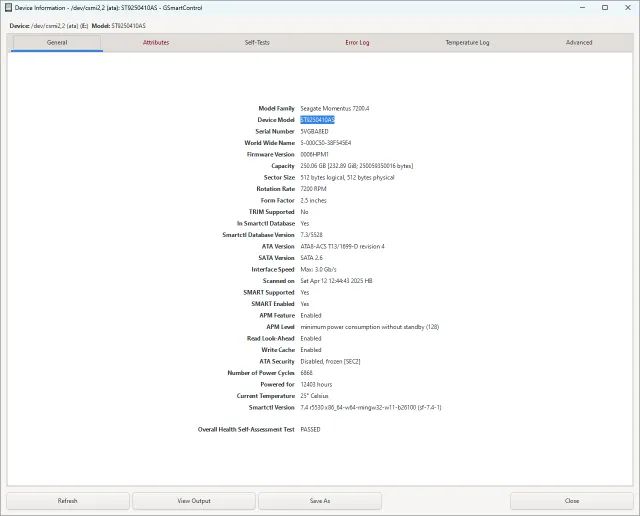
Task: Hit the Close button at bottom right
Action: coord(571,501)
